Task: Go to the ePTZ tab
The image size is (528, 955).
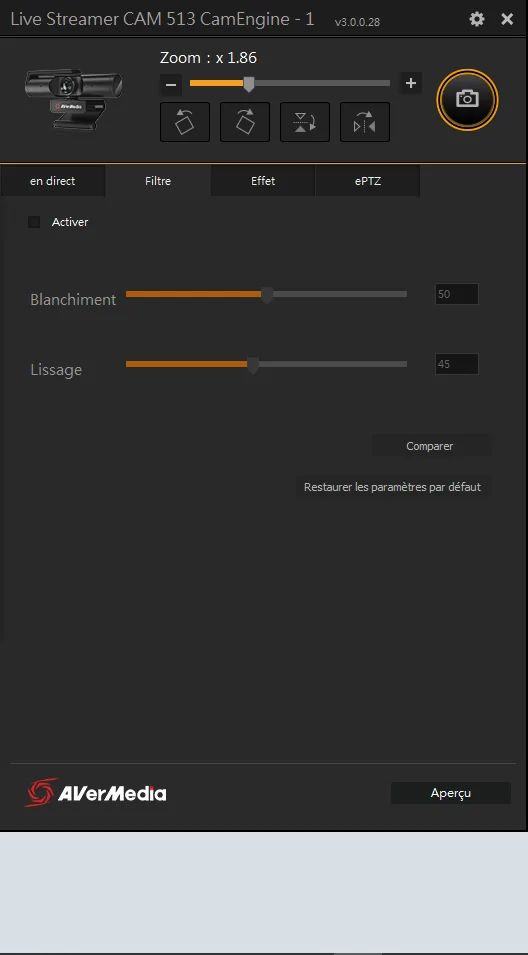Action: coord(368,181)
